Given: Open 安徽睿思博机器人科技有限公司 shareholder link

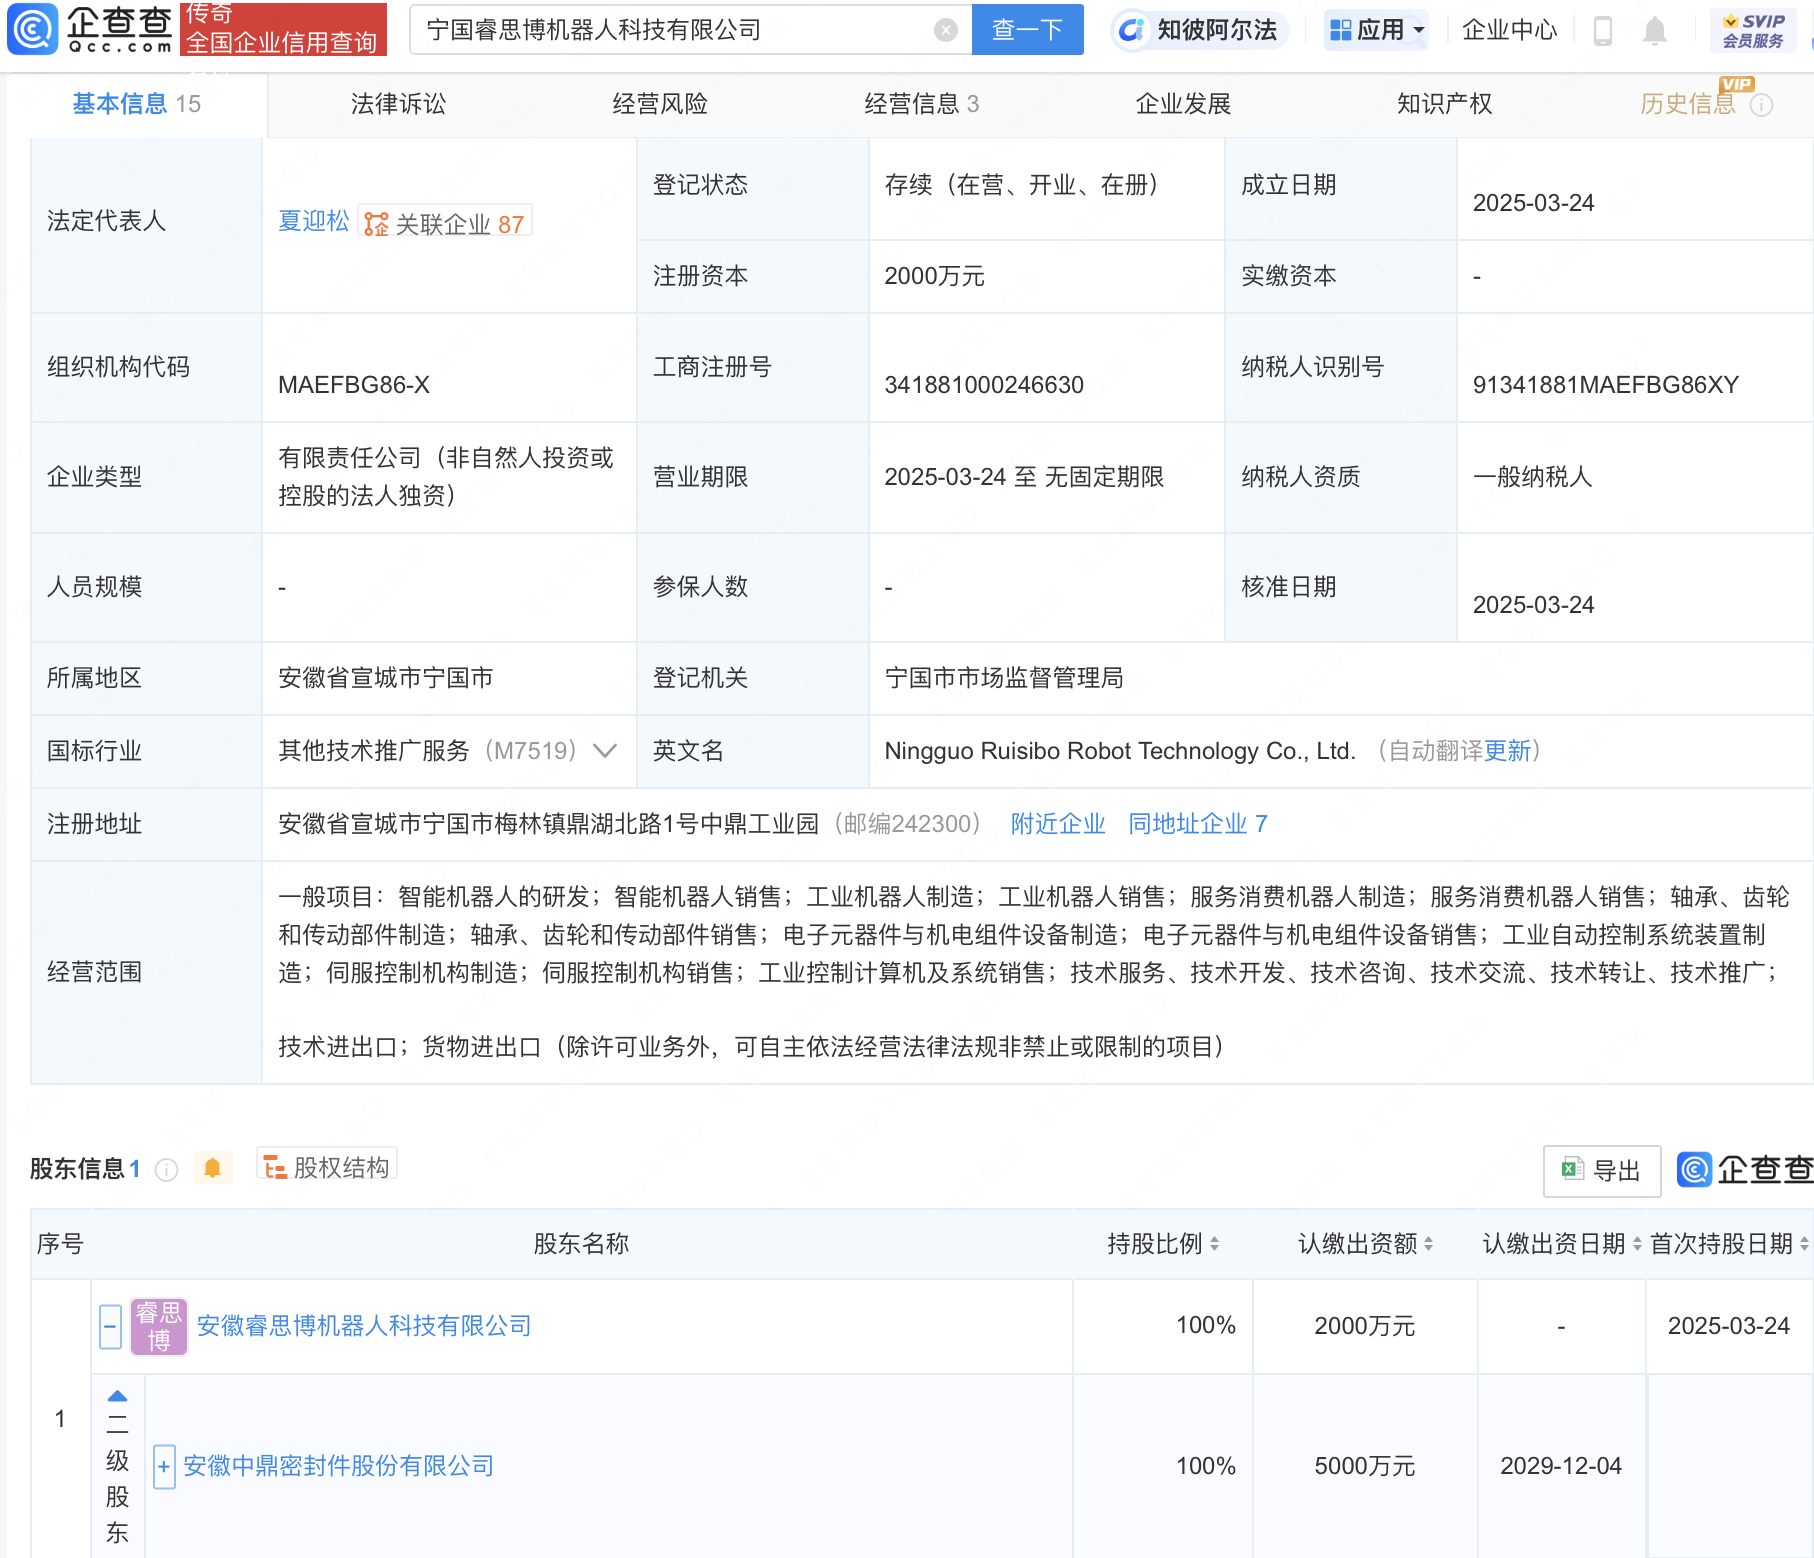Looking at the screenshot, I should pyautogui.click(x=364, y=1326).
